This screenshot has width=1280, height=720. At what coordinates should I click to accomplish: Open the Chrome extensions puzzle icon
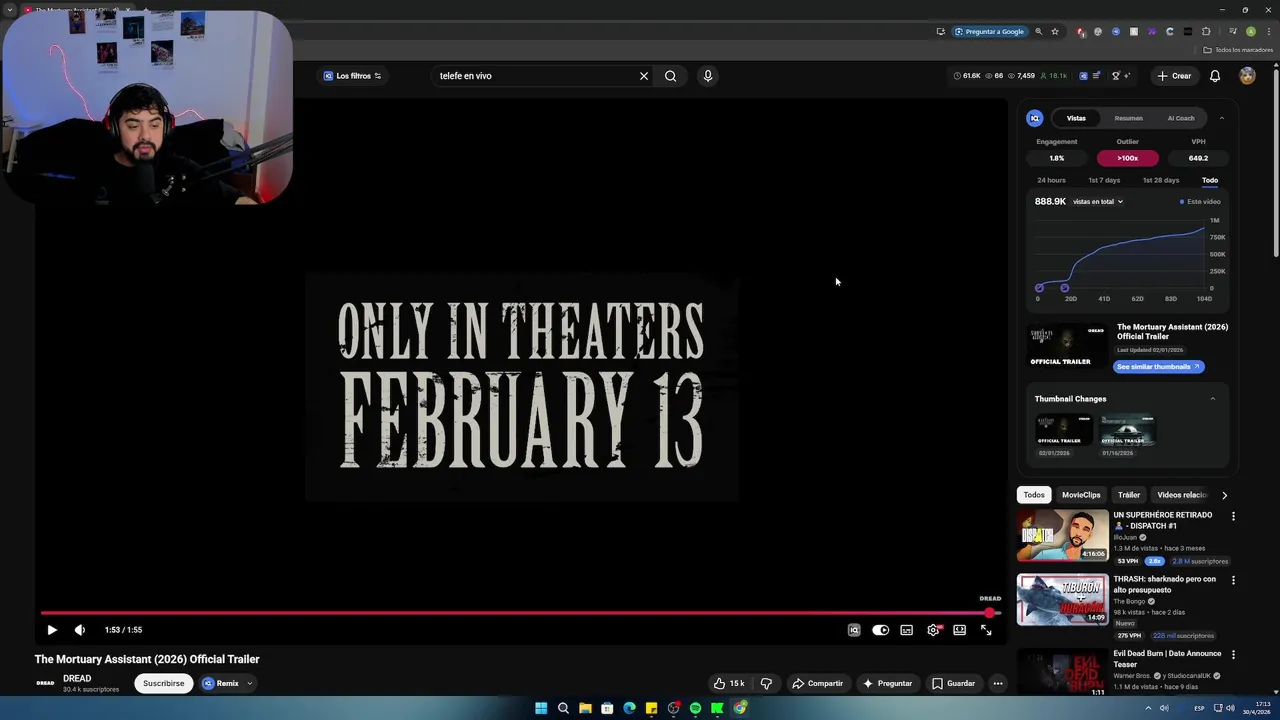point(1206,32)
